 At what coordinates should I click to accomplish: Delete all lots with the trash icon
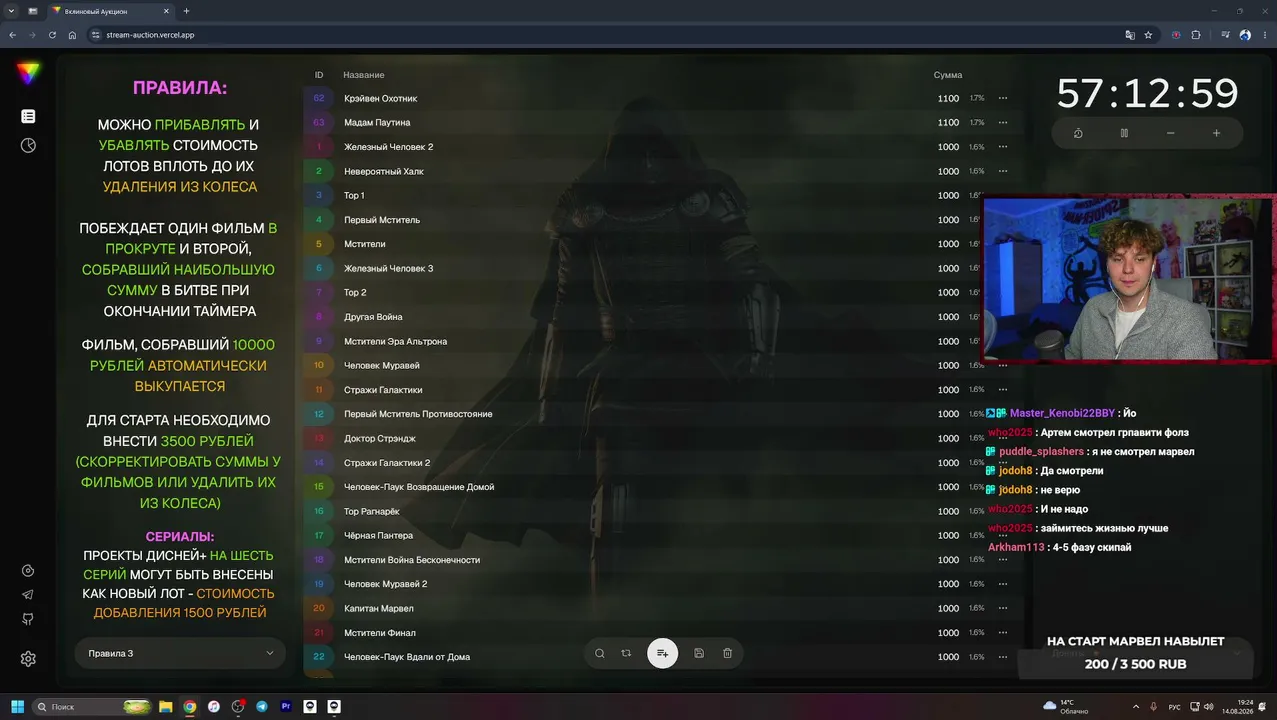pyautogui.click(x=727, y=653)
